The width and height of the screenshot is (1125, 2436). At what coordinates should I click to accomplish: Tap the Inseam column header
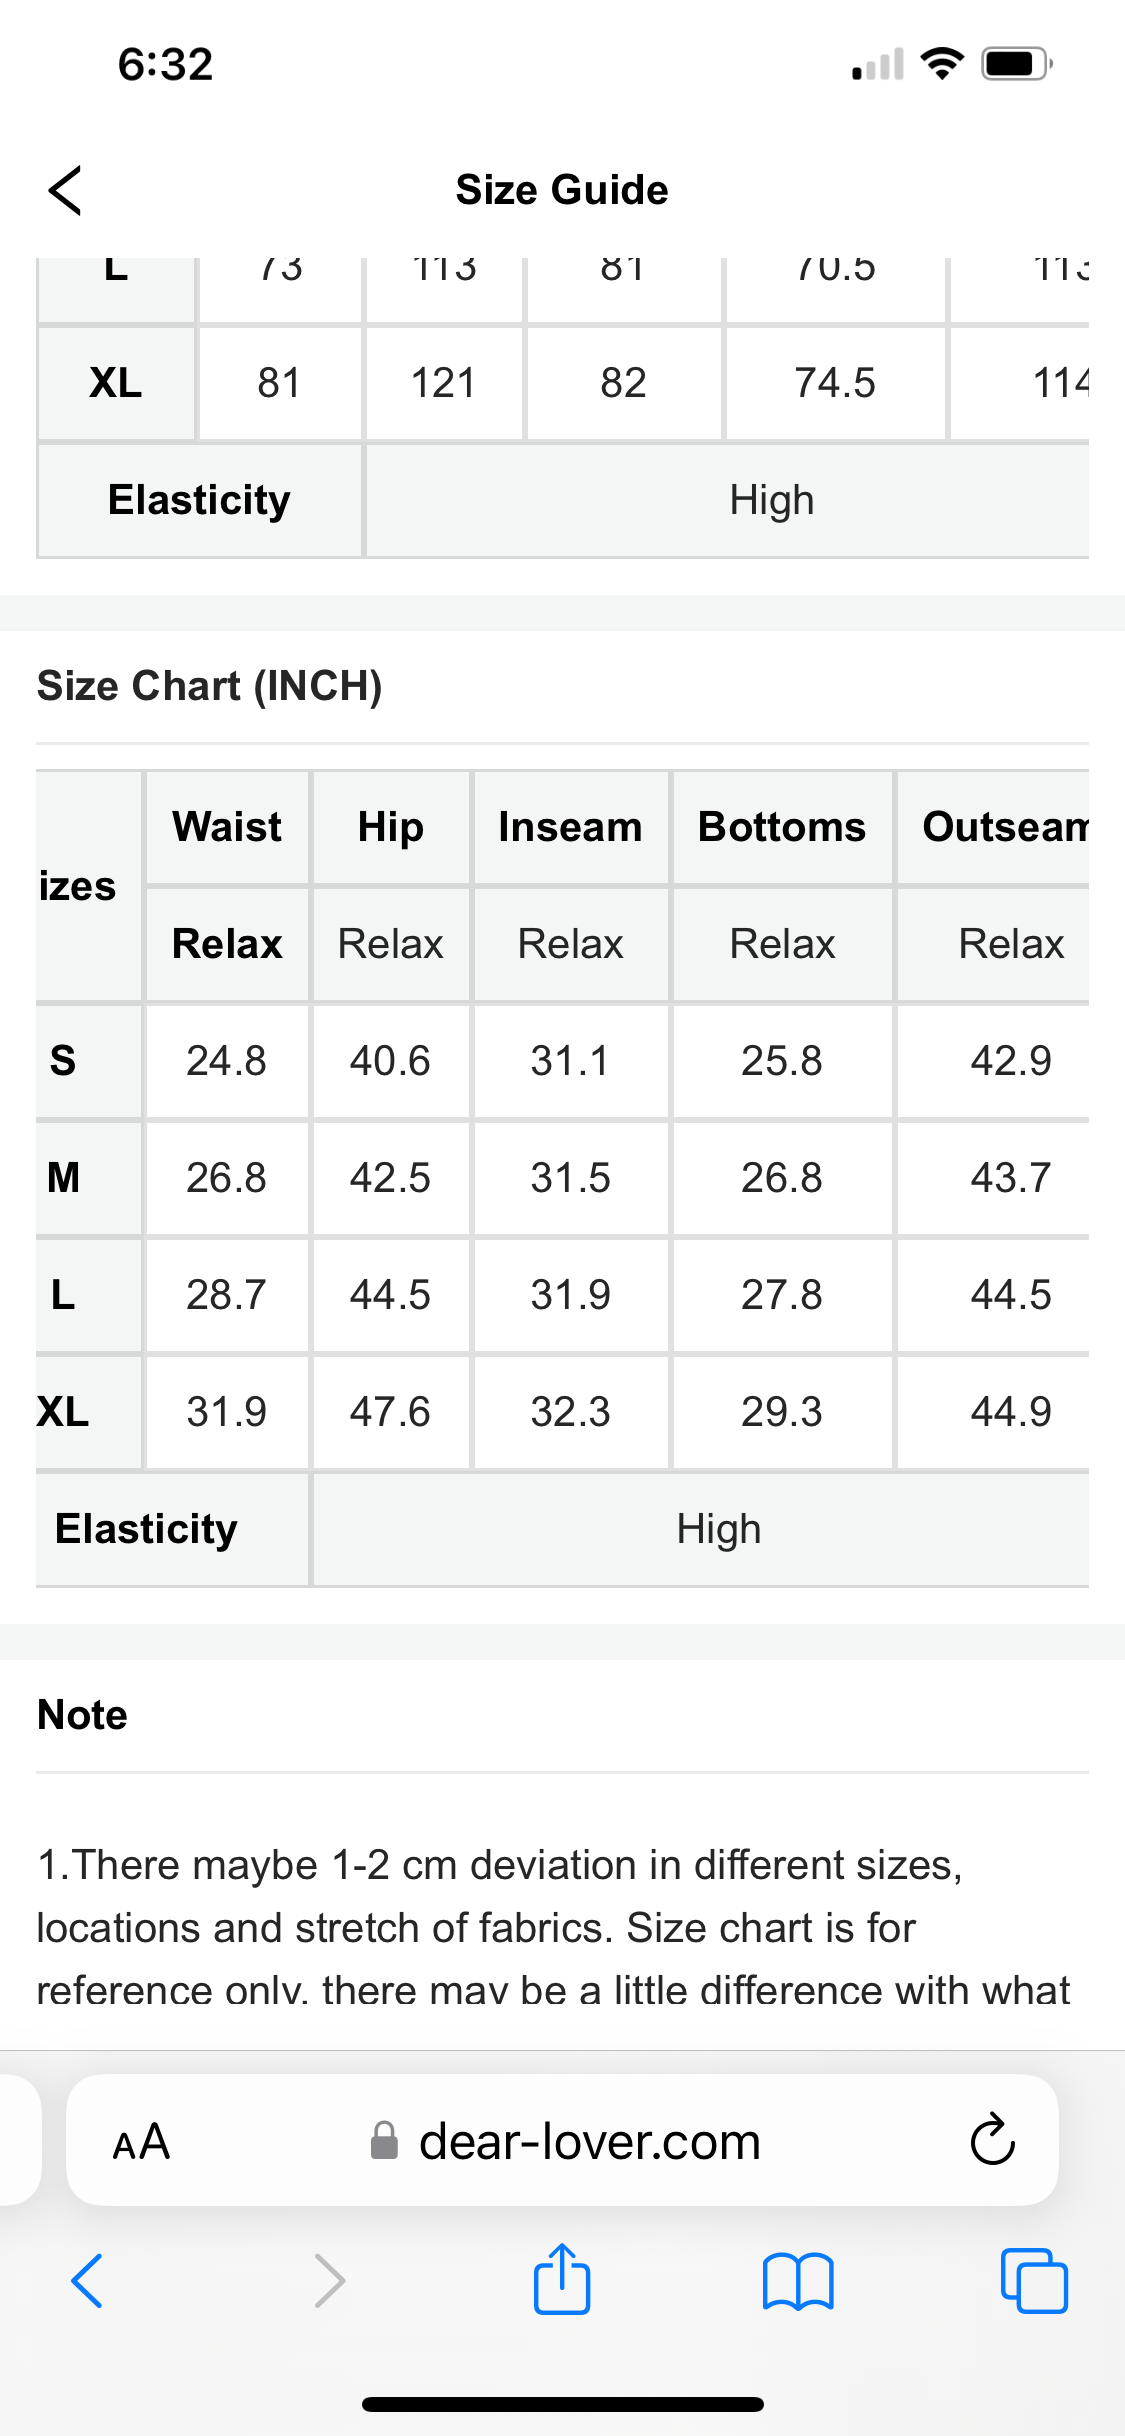570,827
